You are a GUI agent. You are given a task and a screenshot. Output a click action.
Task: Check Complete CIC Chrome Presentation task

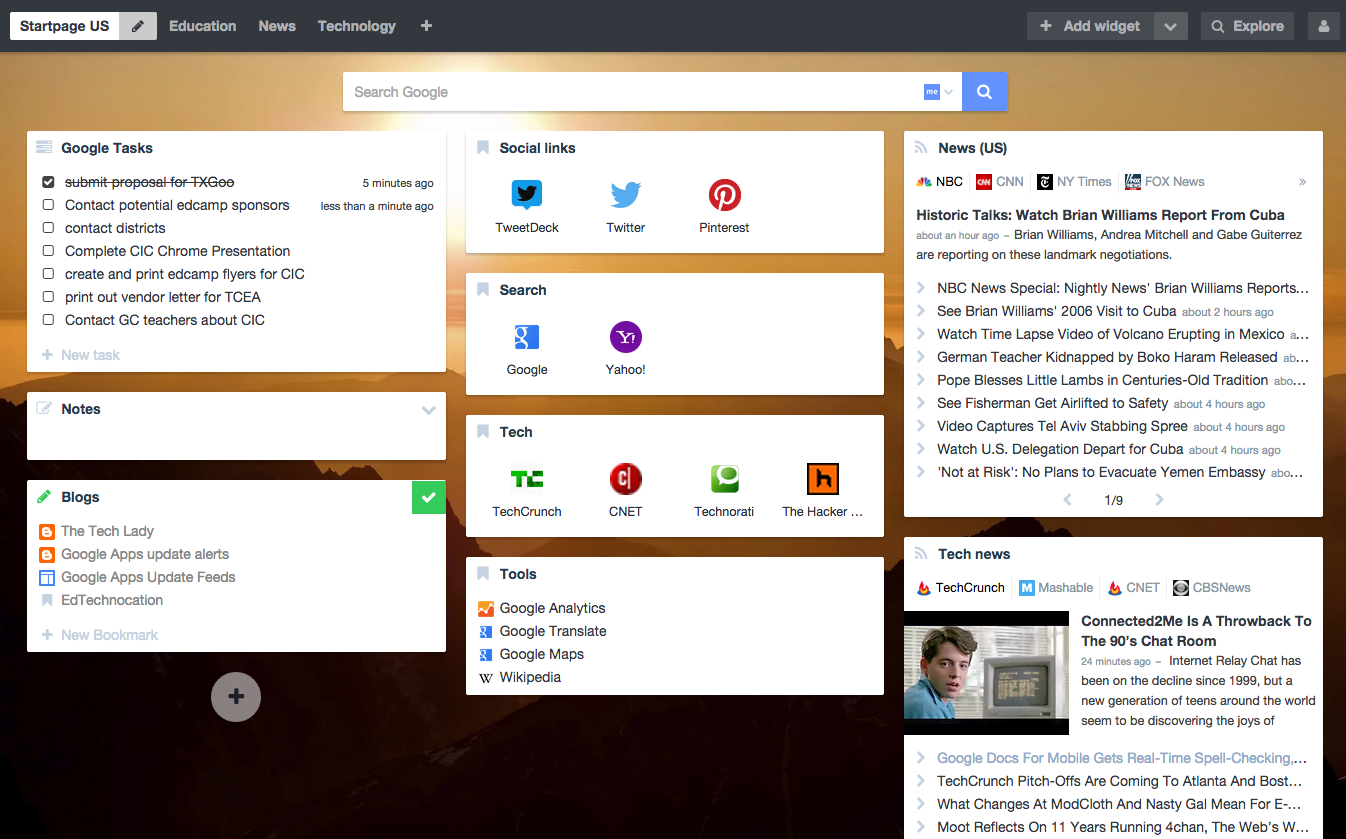[x=48, y=251]
